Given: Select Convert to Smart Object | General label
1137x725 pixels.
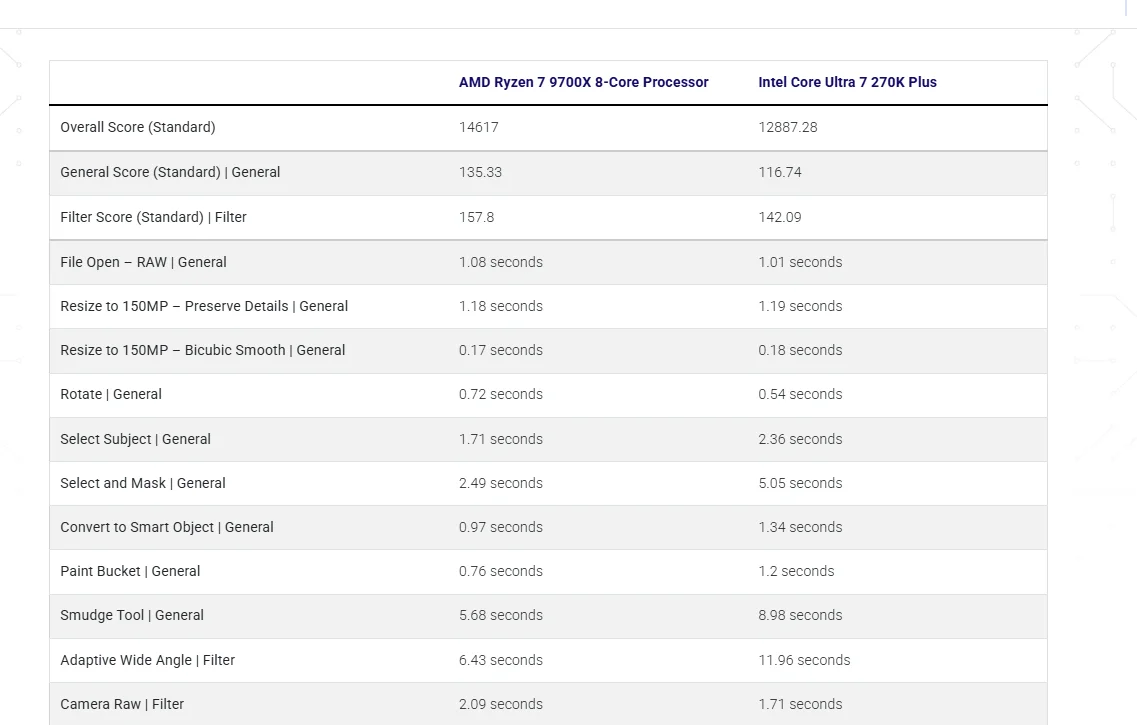Looking at the screenshot, I should [x=167, y=527].
